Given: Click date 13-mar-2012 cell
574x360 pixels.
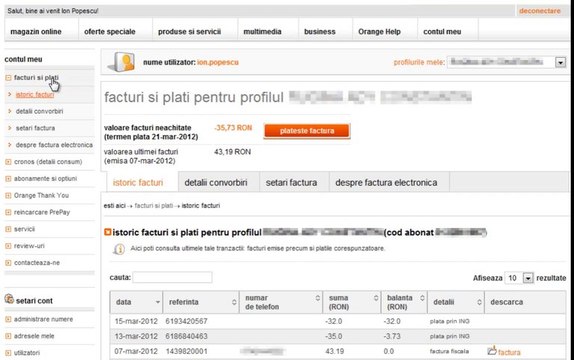Looking at the screenshot, I should [136, 336].
